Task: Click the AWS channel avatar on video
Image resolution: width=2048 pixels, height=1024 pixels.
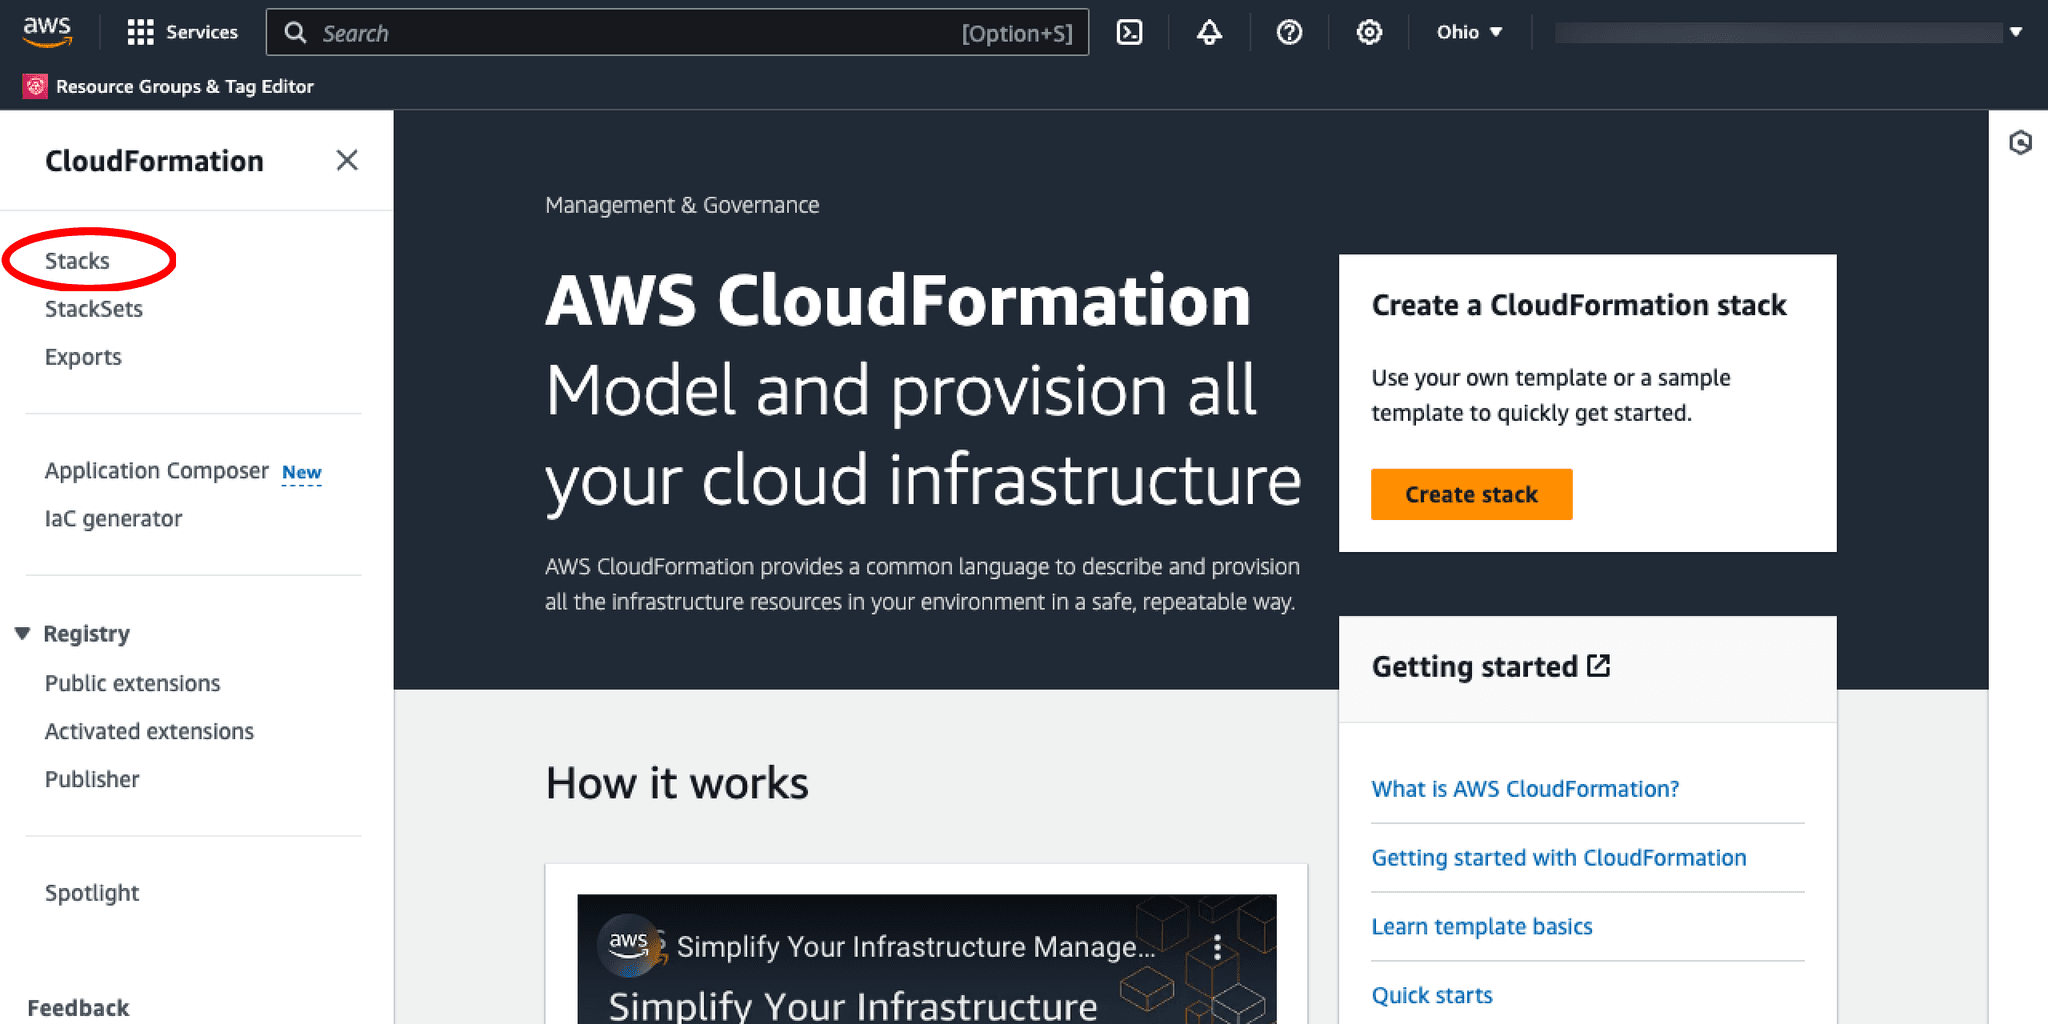Action: pos(628,943)
